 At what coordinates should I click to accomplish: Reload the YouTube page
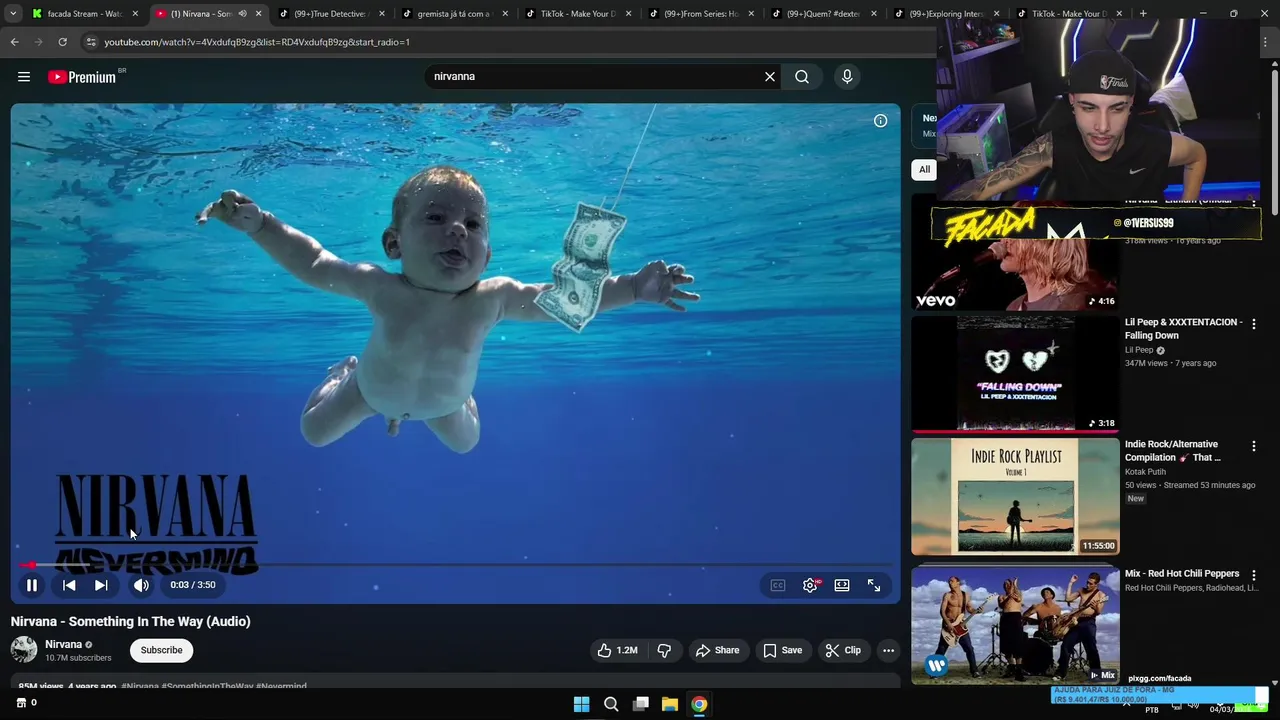click(62, 42)
